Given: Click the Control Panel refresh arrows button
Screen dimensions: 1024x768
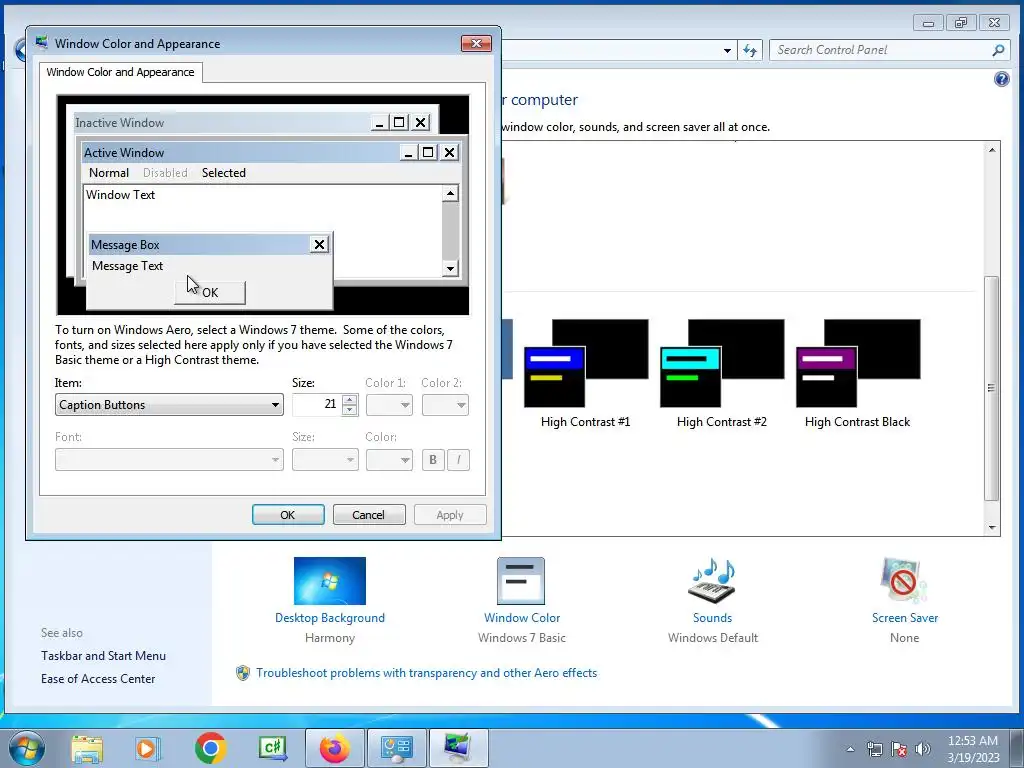Looking at the screenshot, I should coord(750,50).
